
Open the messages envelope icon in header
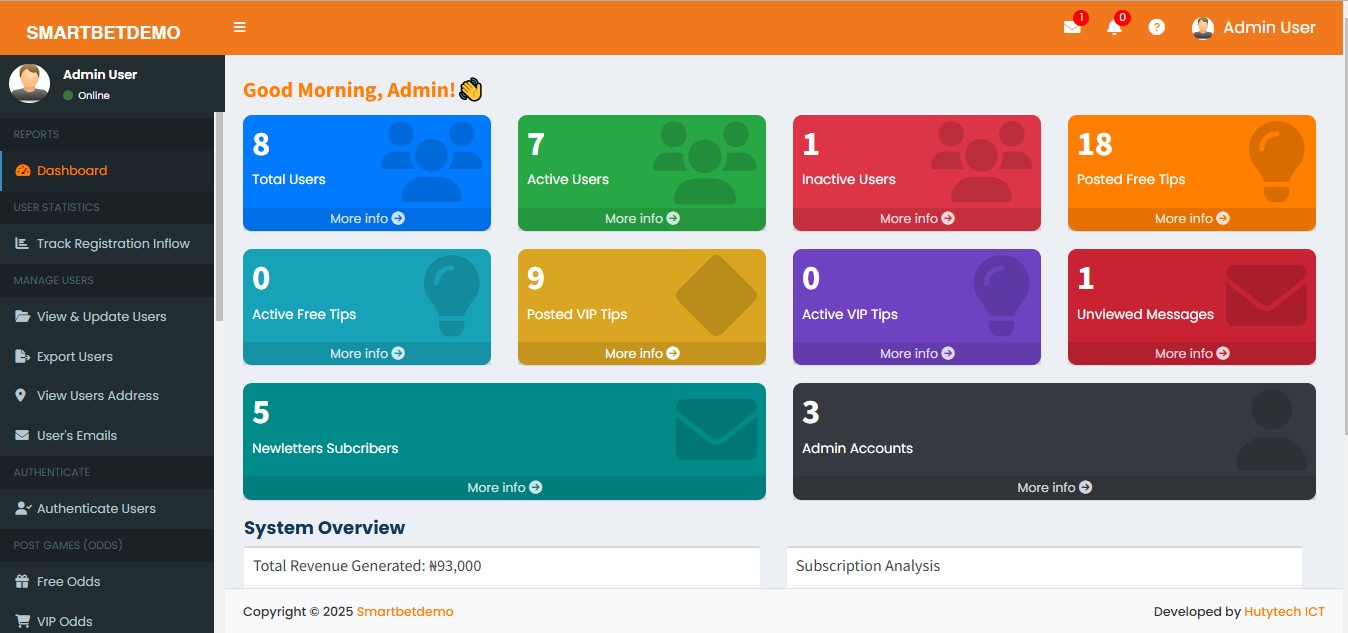click(1072, 28)
